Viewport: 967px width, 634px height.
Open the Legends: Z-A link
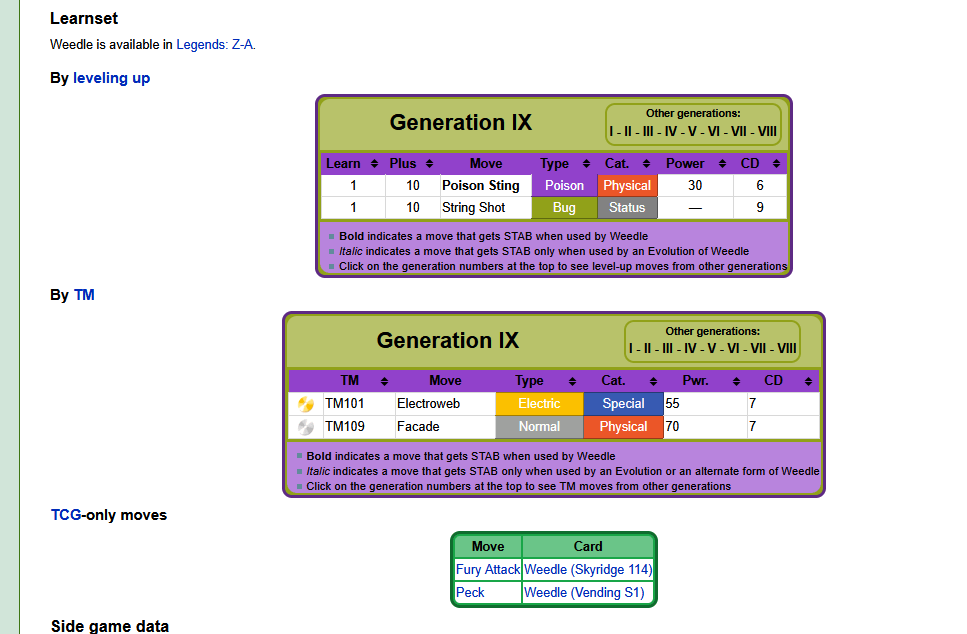pyautogui.click(x=215, y=44)
